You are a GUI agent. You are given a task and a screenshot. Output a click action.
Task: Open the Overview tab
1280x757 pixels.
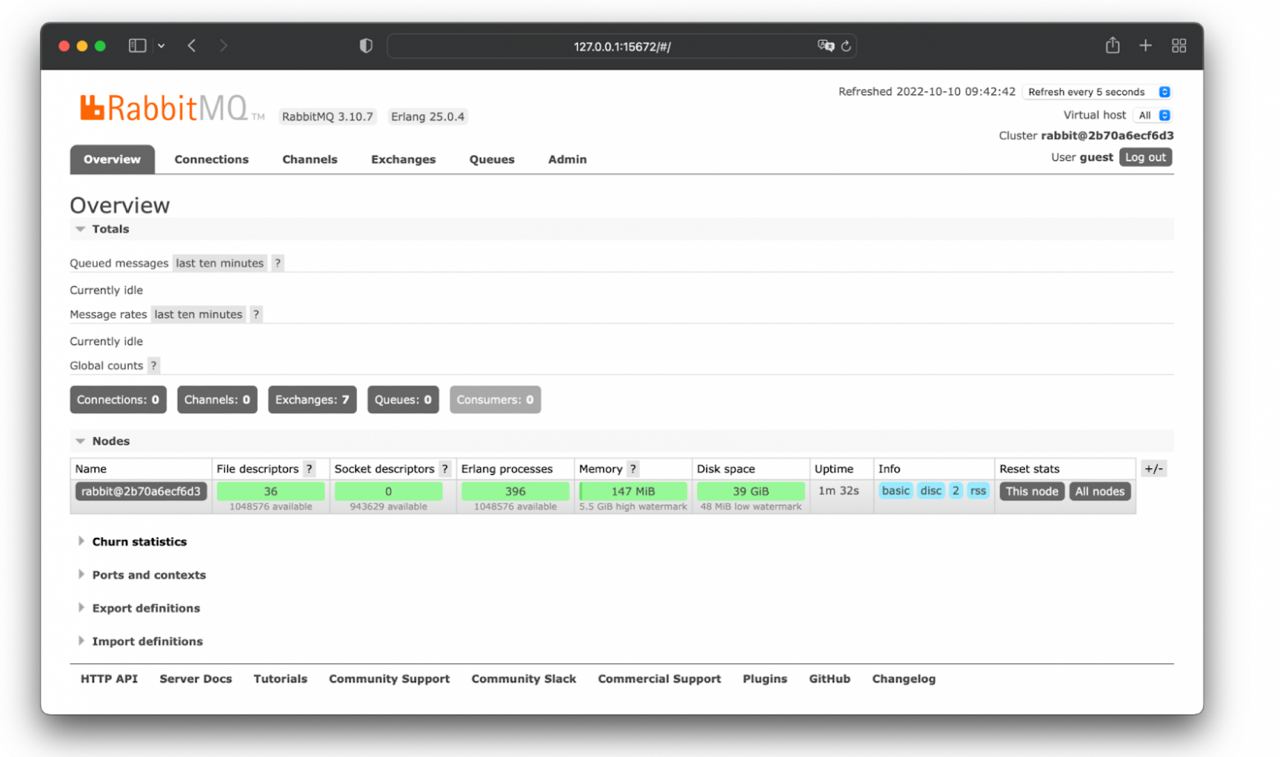[x=112, y=159]
